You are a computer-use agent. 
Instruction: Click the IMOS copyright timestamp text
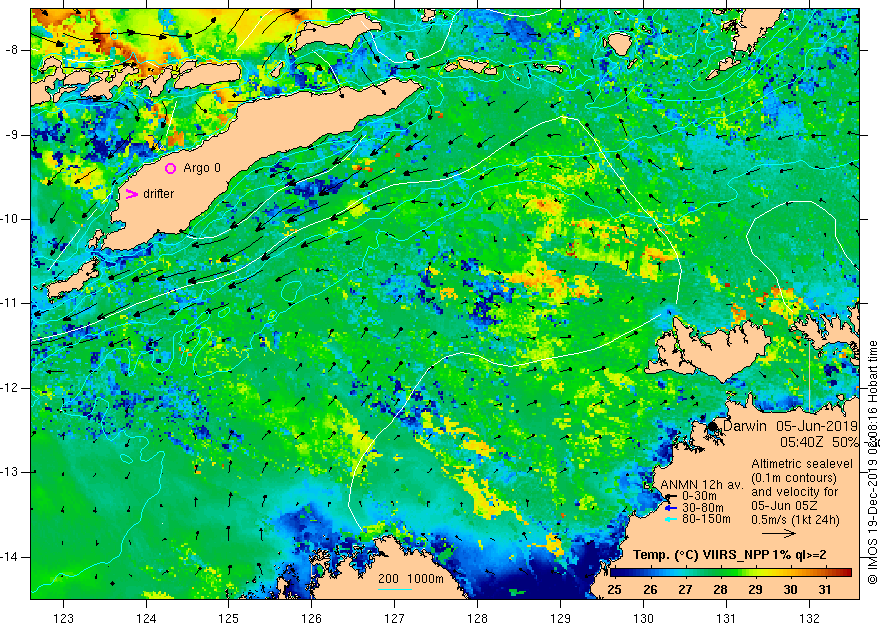(872, 462)
